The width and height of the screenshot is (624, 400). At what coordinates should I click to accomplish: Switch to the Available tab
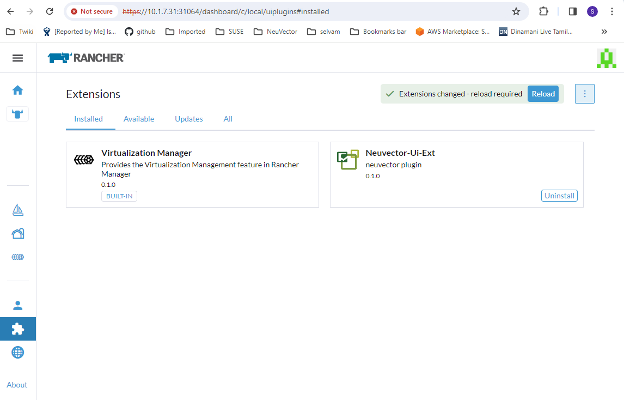tap(139, 119)
